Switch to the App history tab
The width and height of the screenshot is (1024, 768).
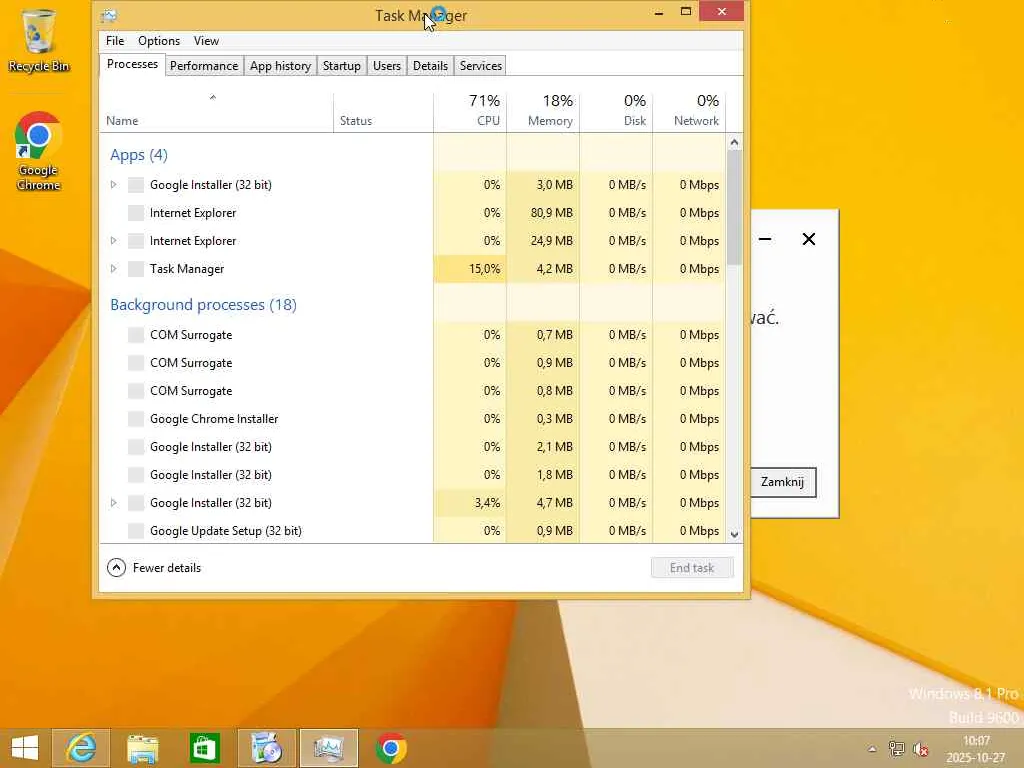click(x=280, y=66)
